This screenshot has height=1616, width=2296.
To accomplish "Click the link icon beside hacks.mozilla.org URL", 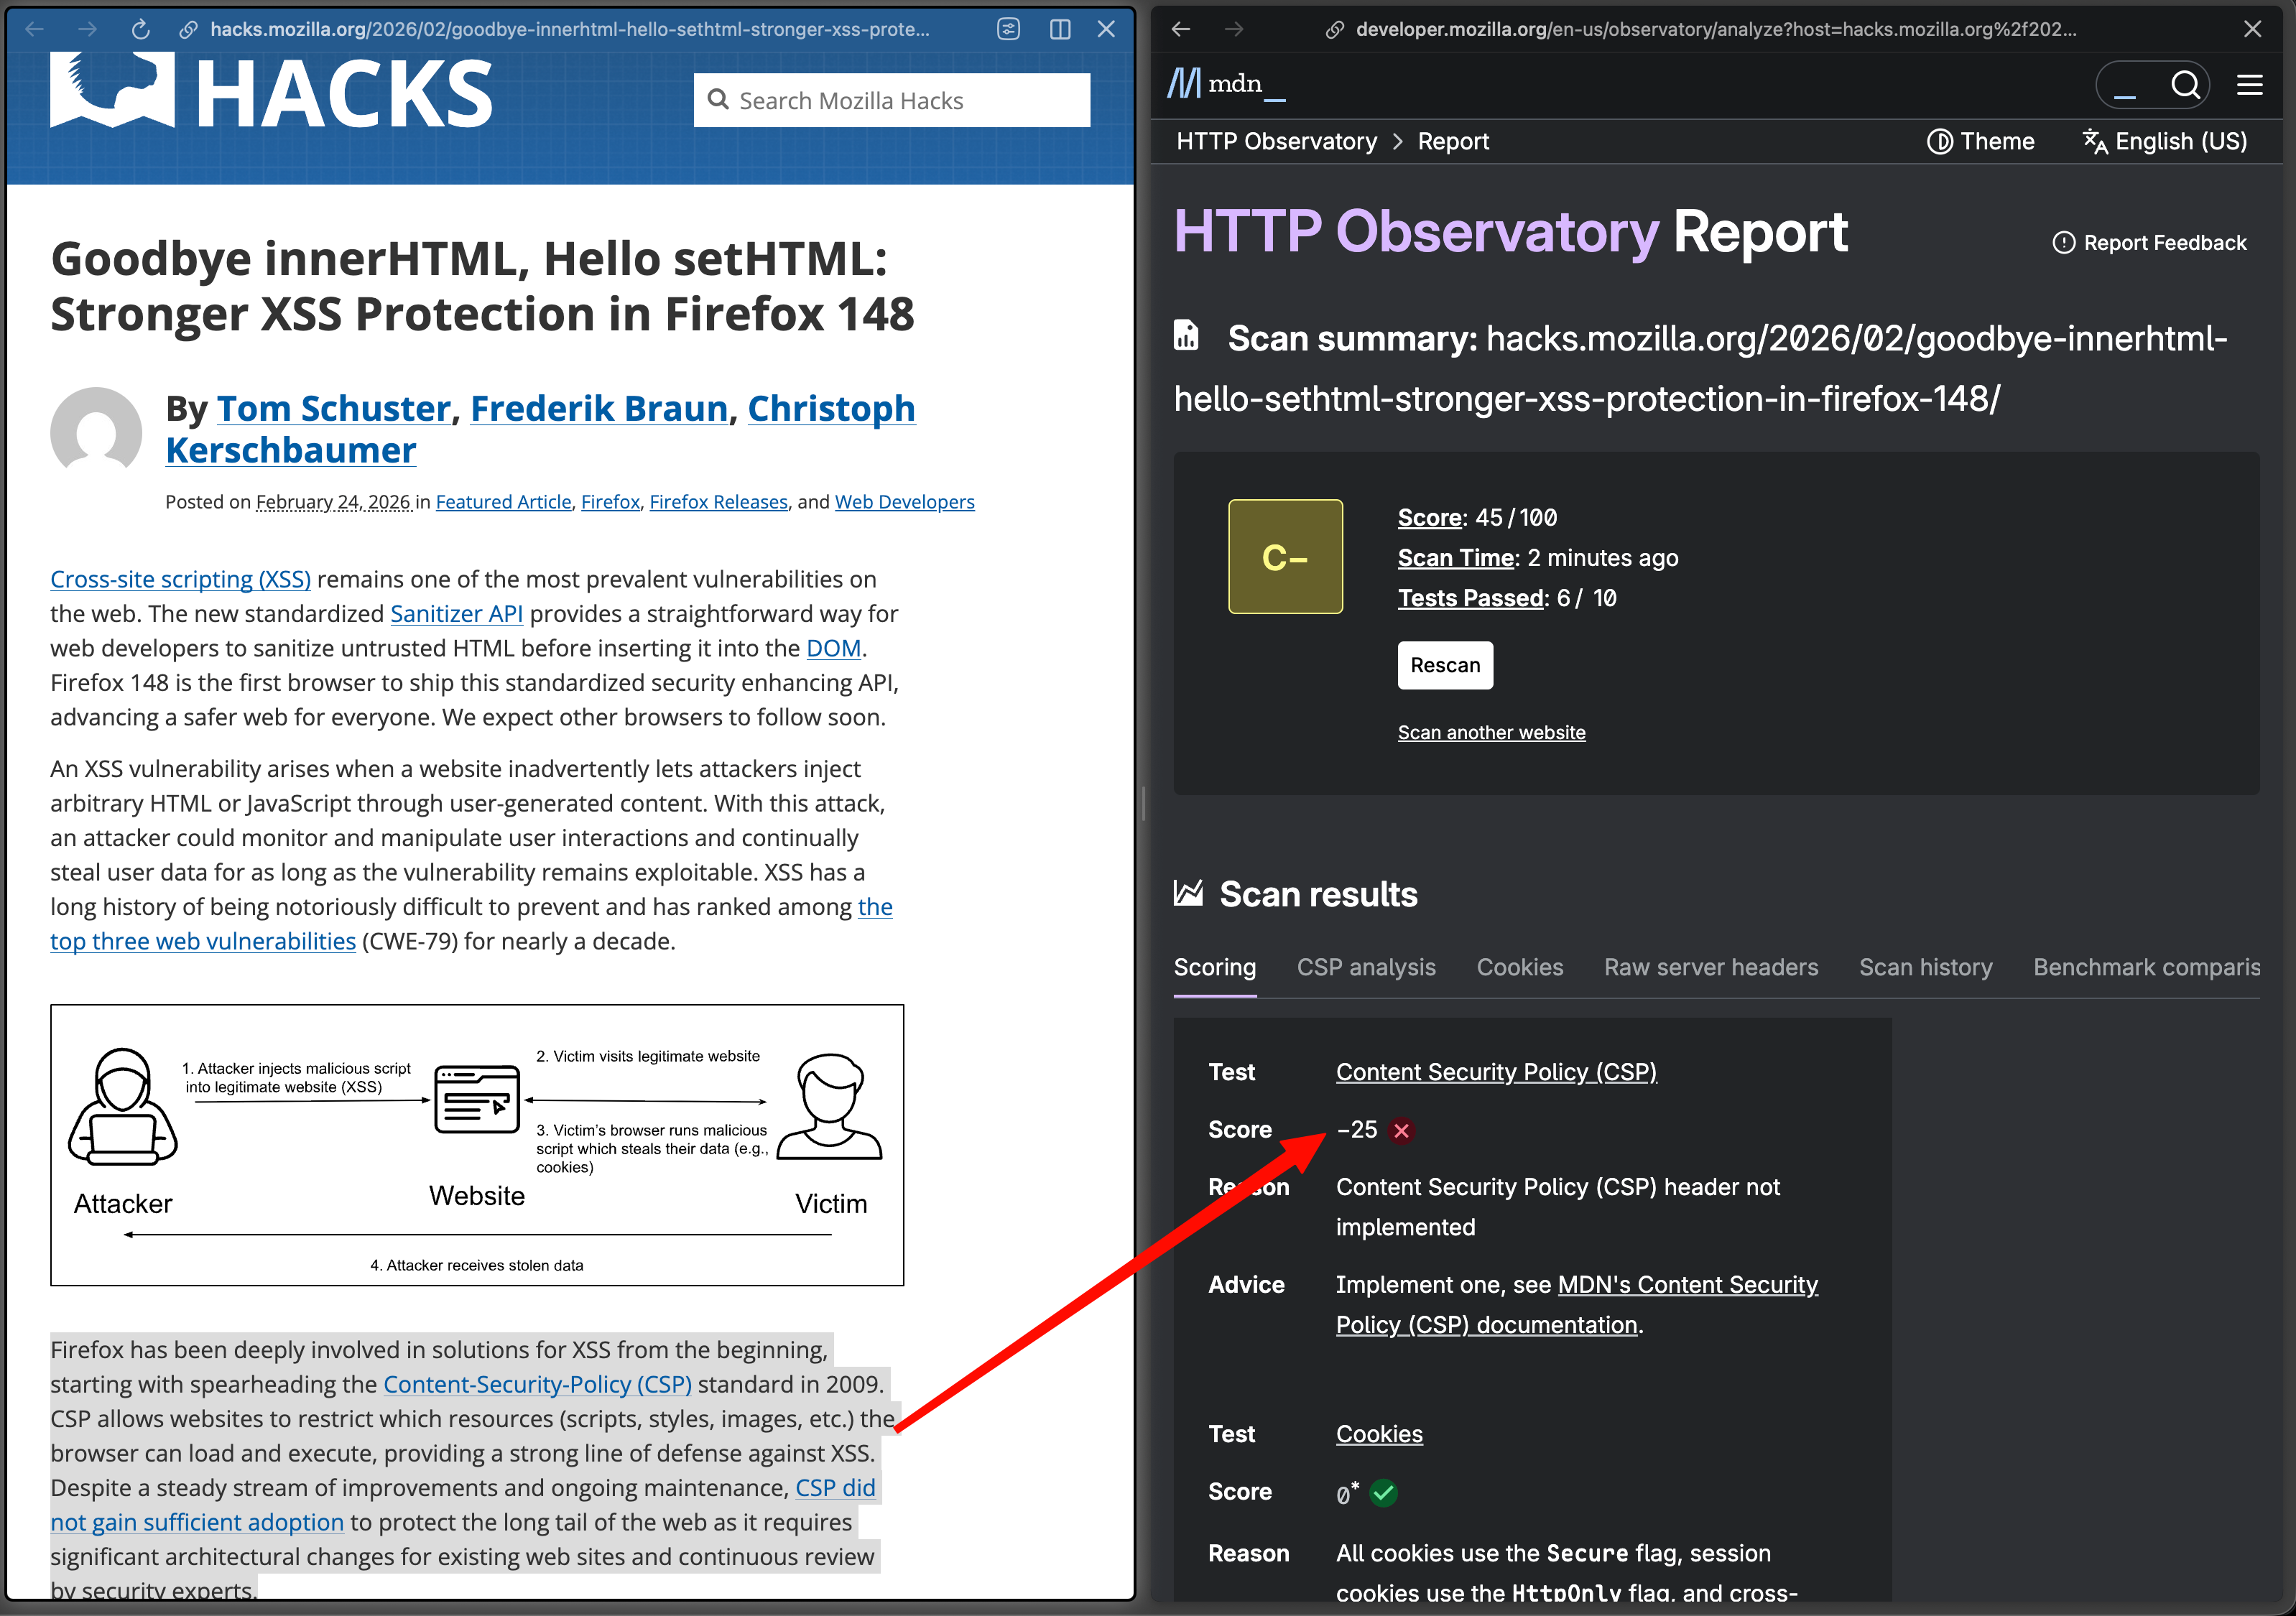I will [x=188, y=30].
